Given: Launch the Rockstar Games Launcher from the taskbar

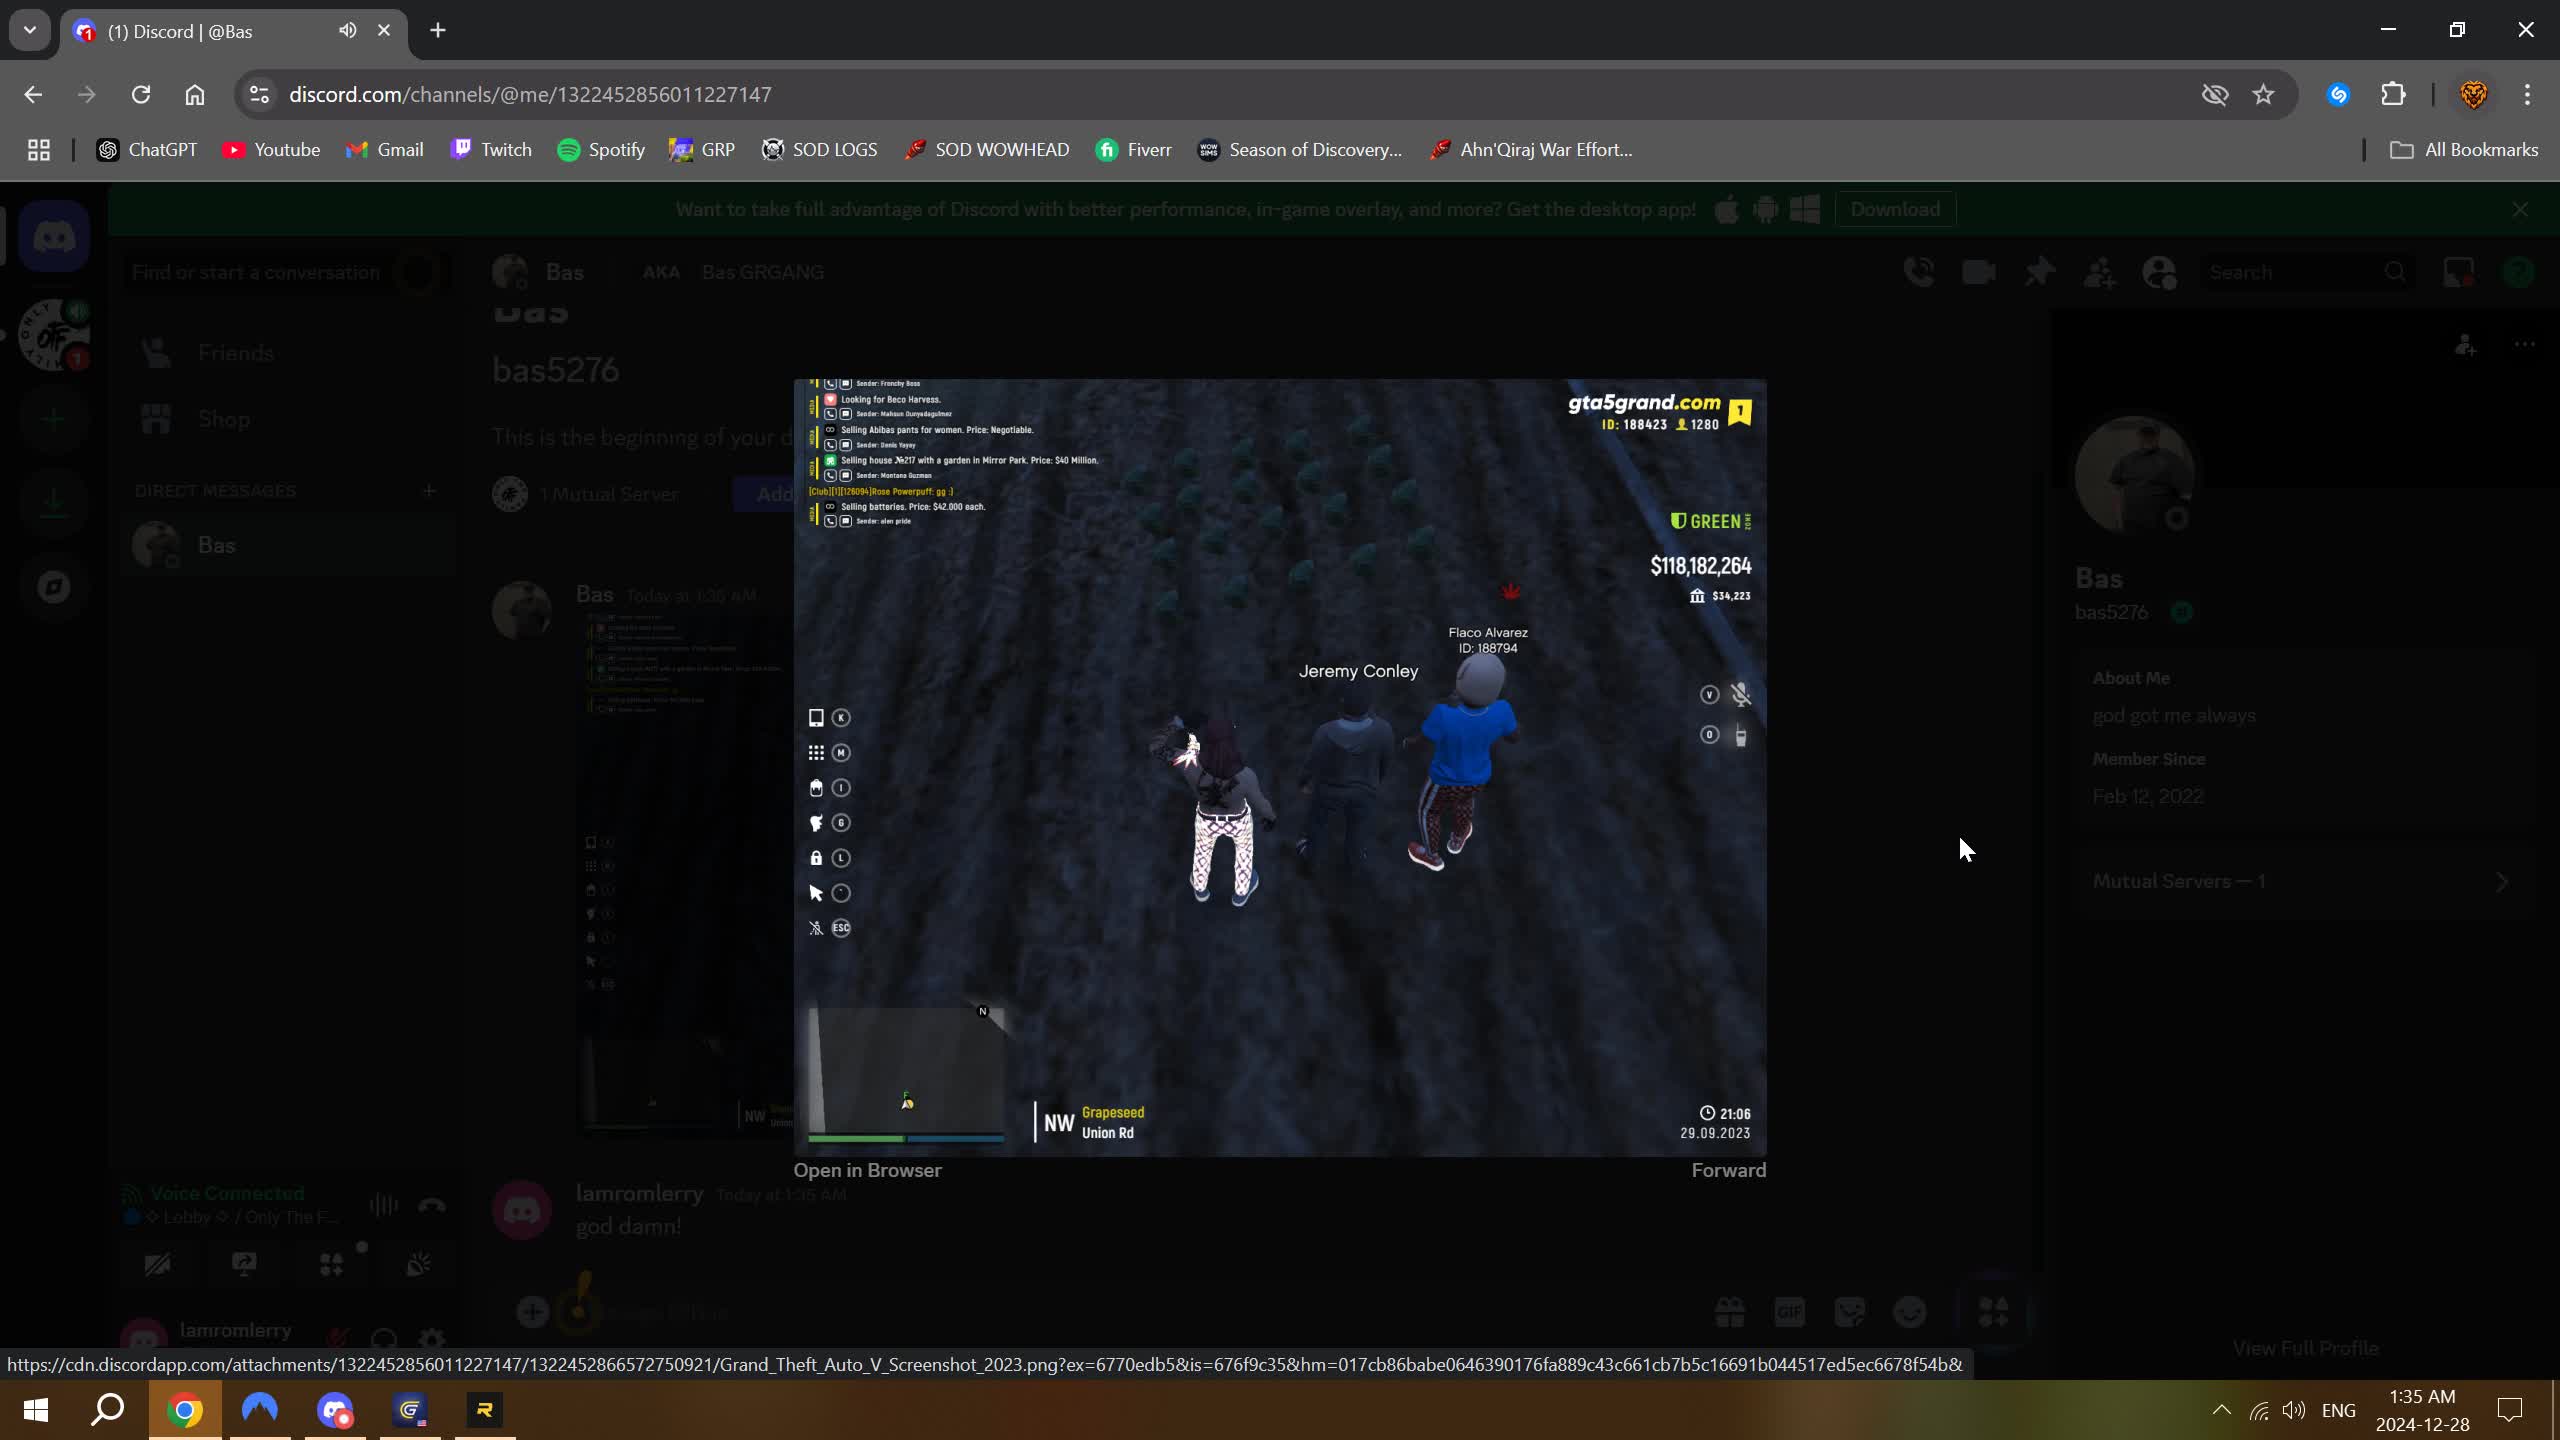Looking at the screenshot, I should [x=484, y=1410].
